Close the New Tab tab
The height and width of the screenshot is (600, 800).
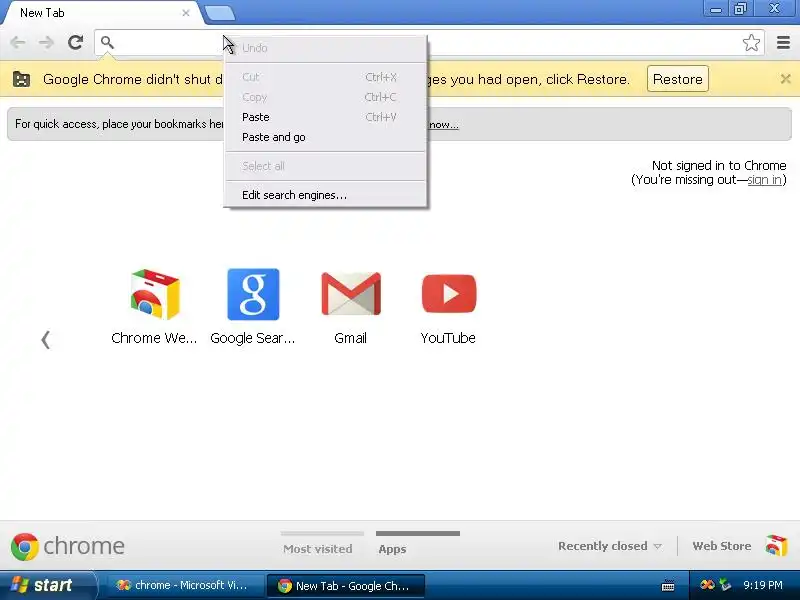pos(186,13)
